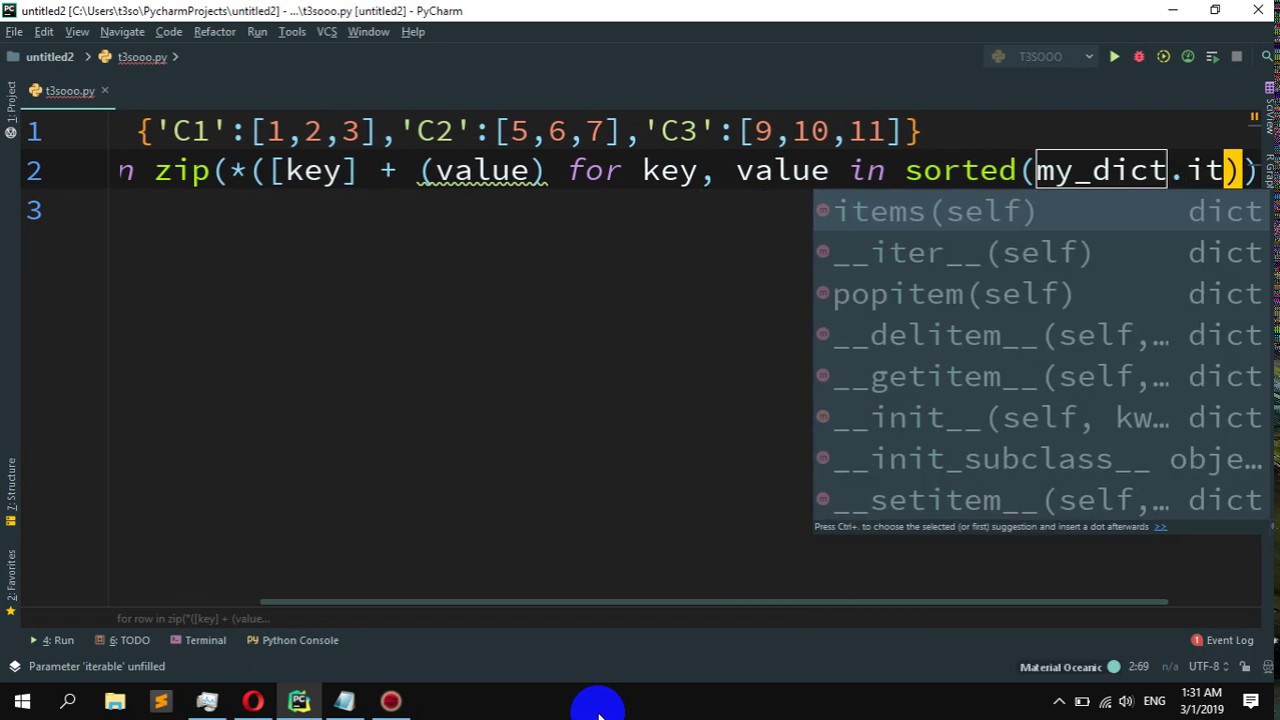
Task: Choose popitem(self) completion suggestion
Action: [1040, 293]
